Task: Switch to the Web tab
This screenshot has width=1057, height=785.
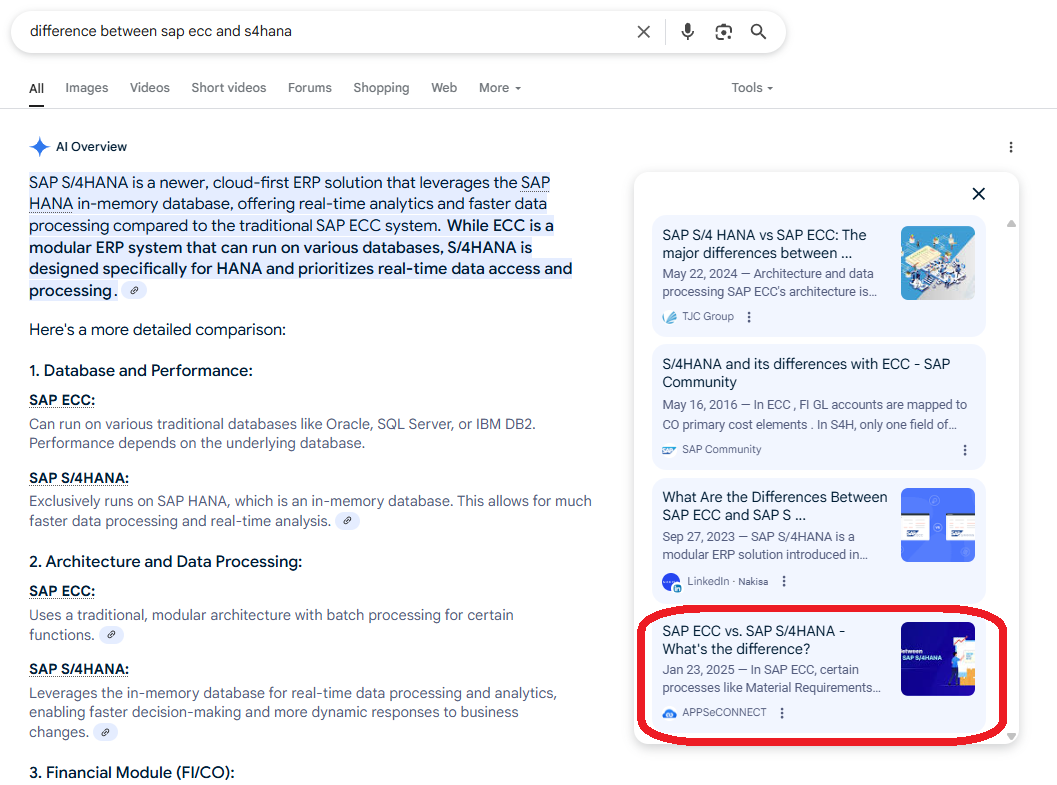Action: [444, 88]
